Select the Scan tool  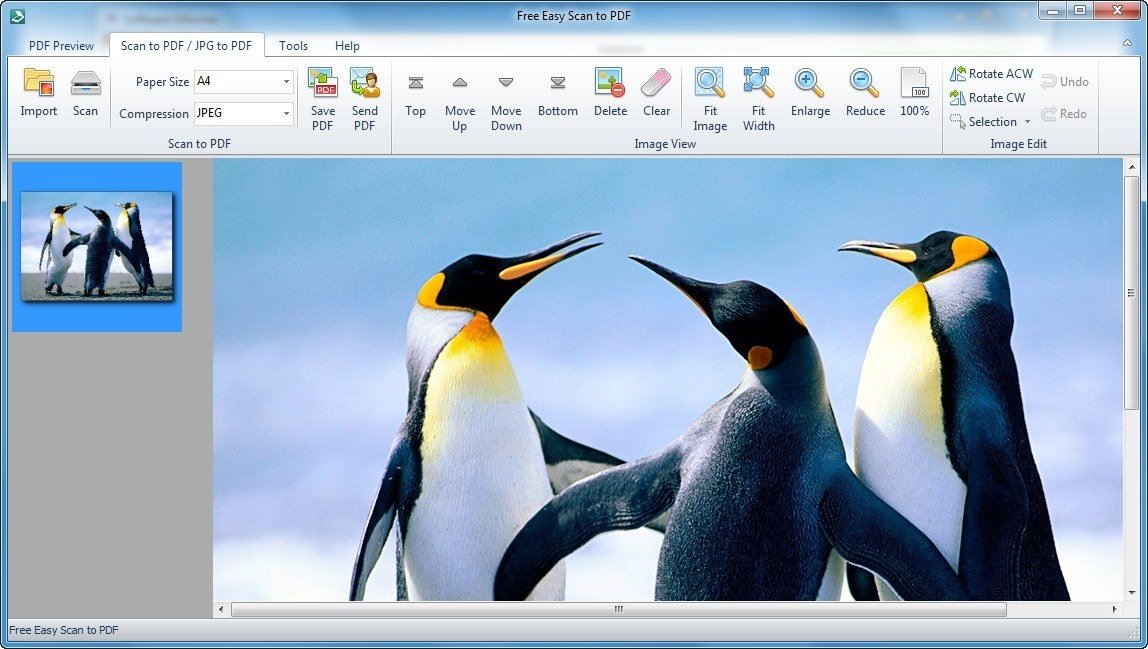click(85, 94)
